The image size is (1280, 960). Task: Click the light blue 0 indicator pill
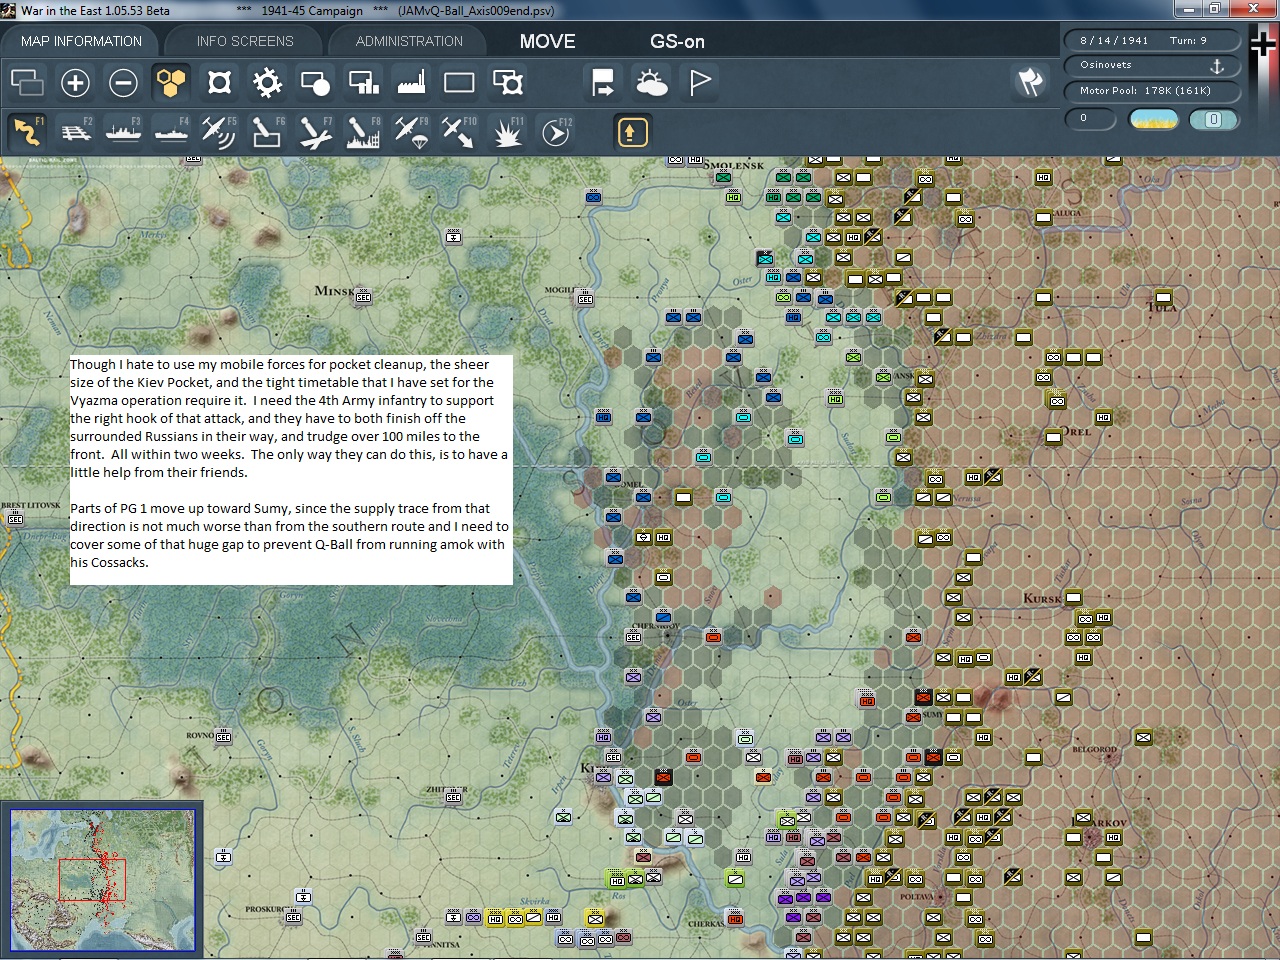[x=1213, y=119]
